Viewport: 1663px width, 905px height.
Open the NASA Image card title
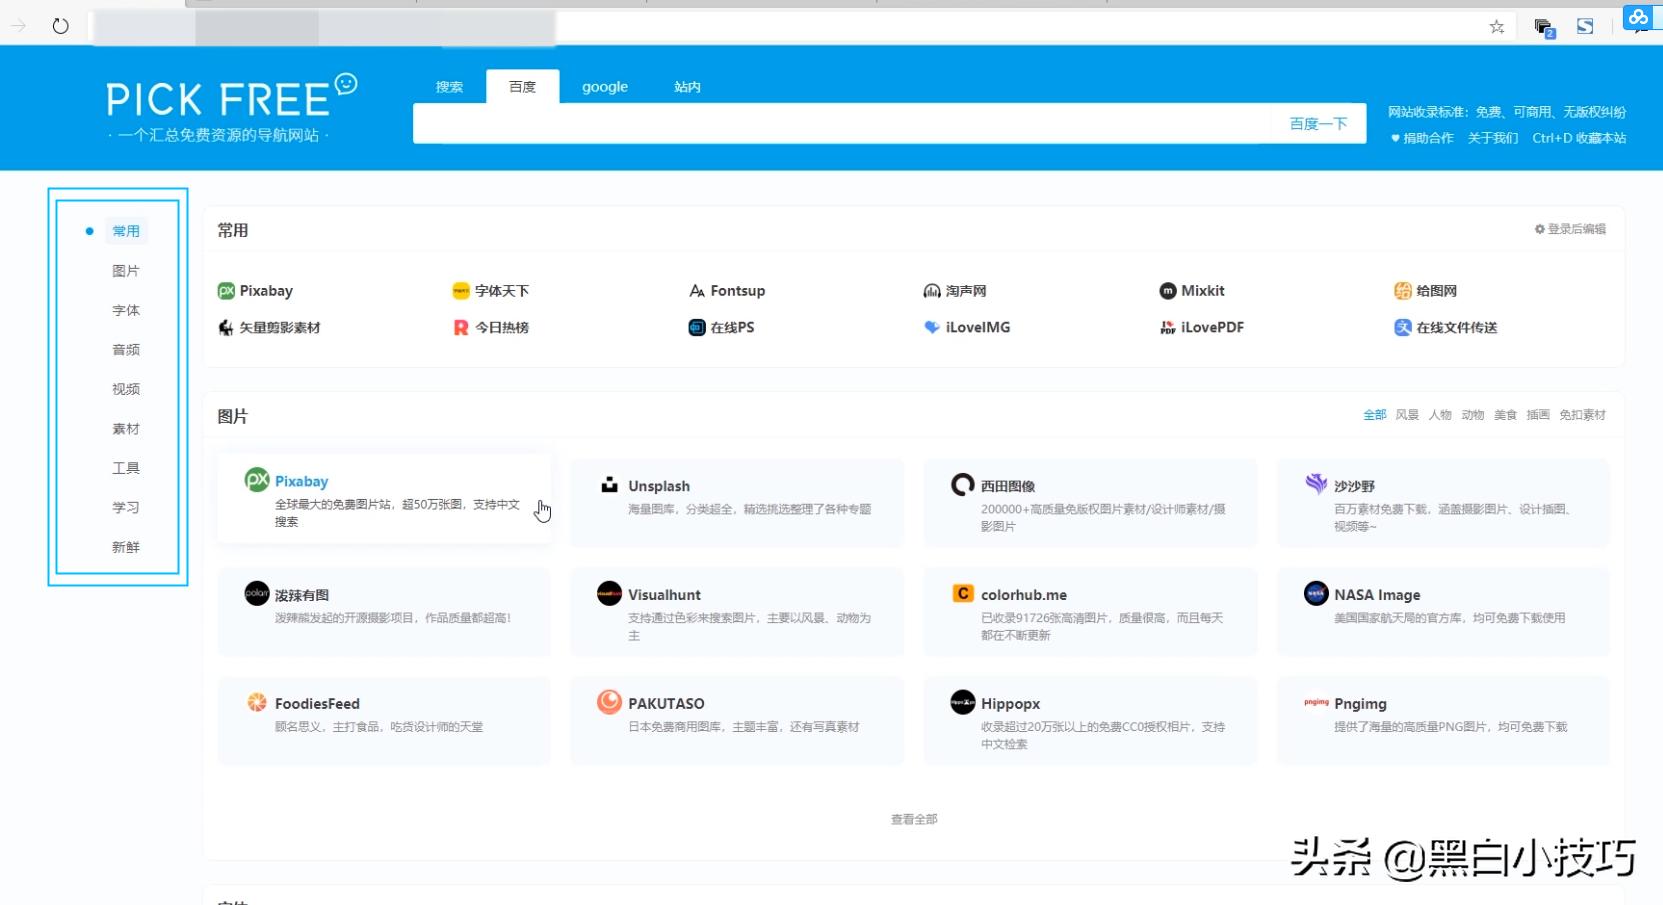pos(1377,595)
